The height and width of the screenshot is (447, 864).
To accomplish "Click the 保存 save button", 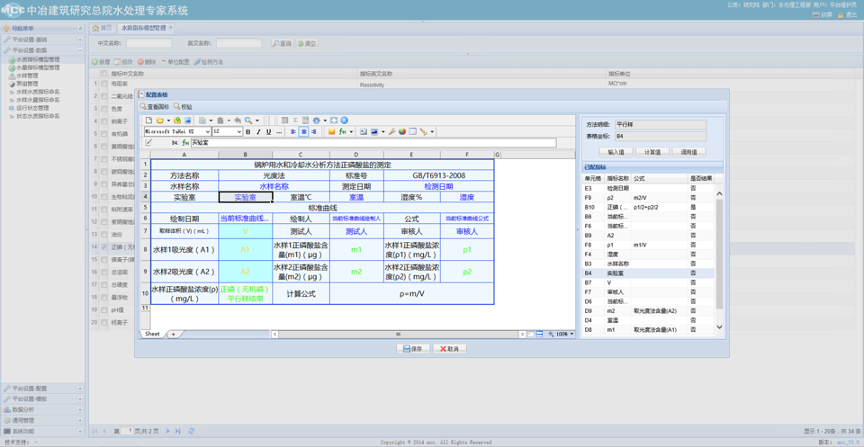I will 414,349.
